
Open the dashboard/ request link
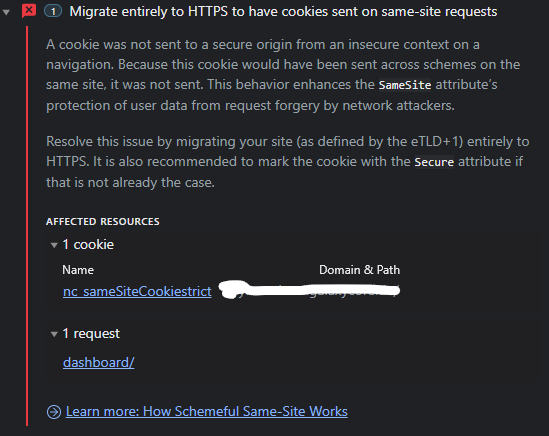tap(98, 362)
